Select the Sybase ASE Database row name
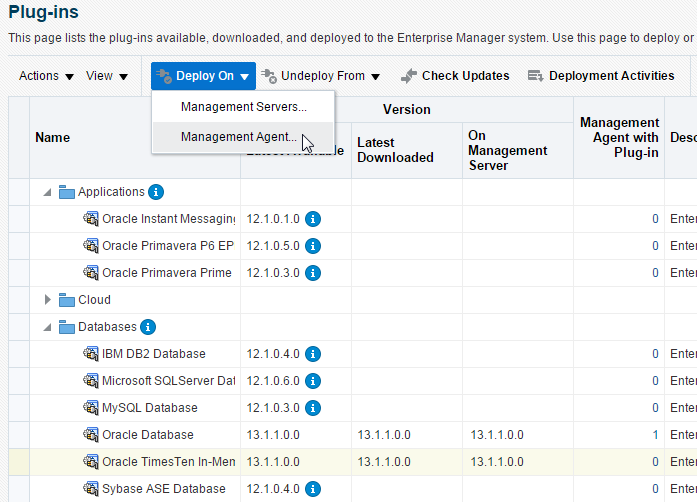 pyautogui.click(x=164, y=489)
